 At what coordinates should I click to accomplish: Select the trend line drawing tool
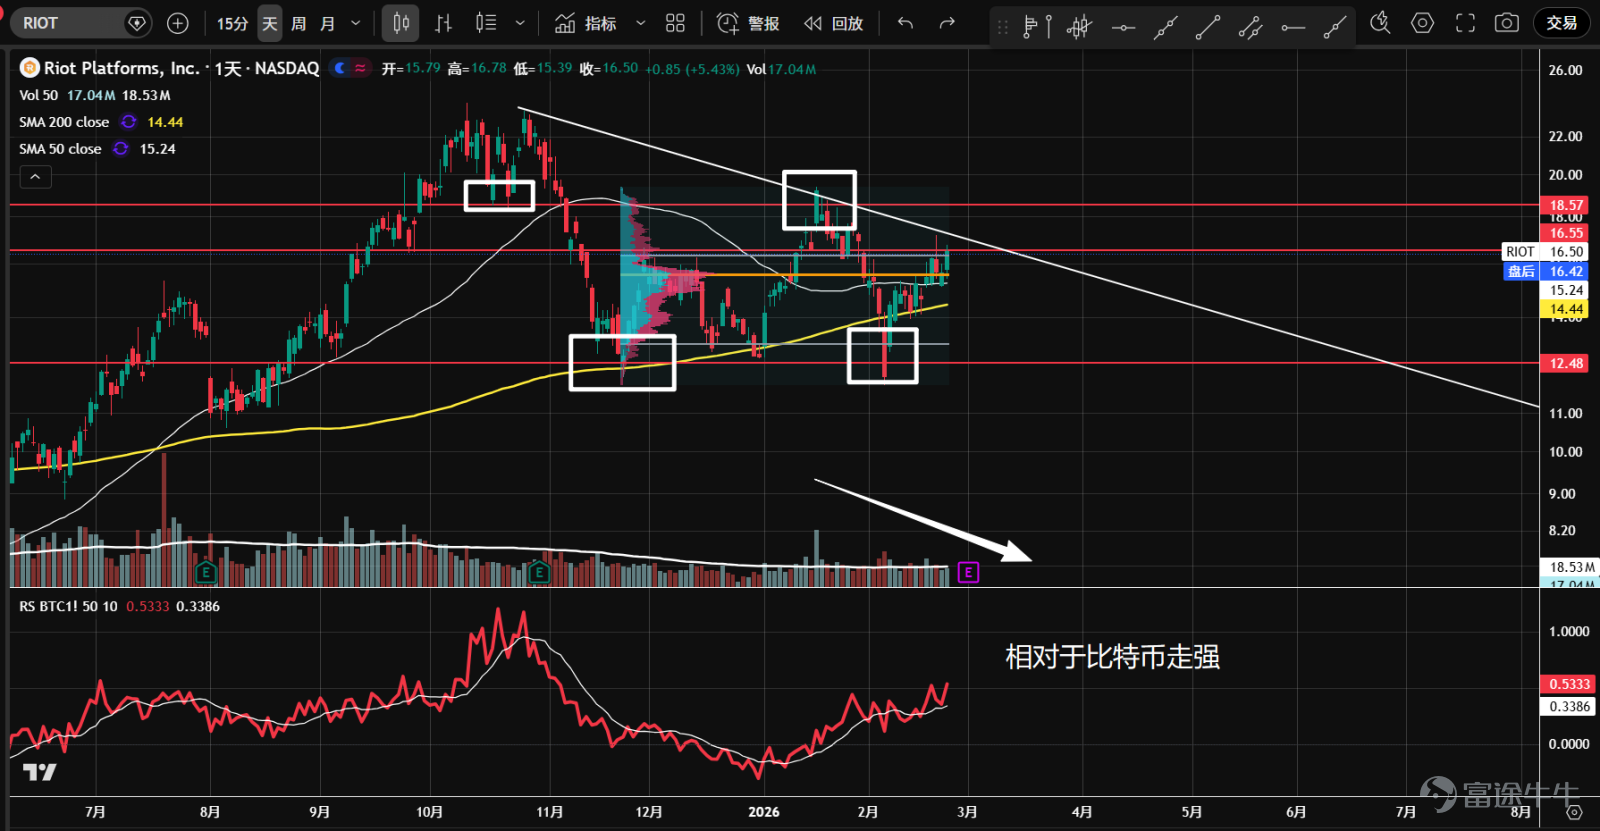coord(1208,27)
